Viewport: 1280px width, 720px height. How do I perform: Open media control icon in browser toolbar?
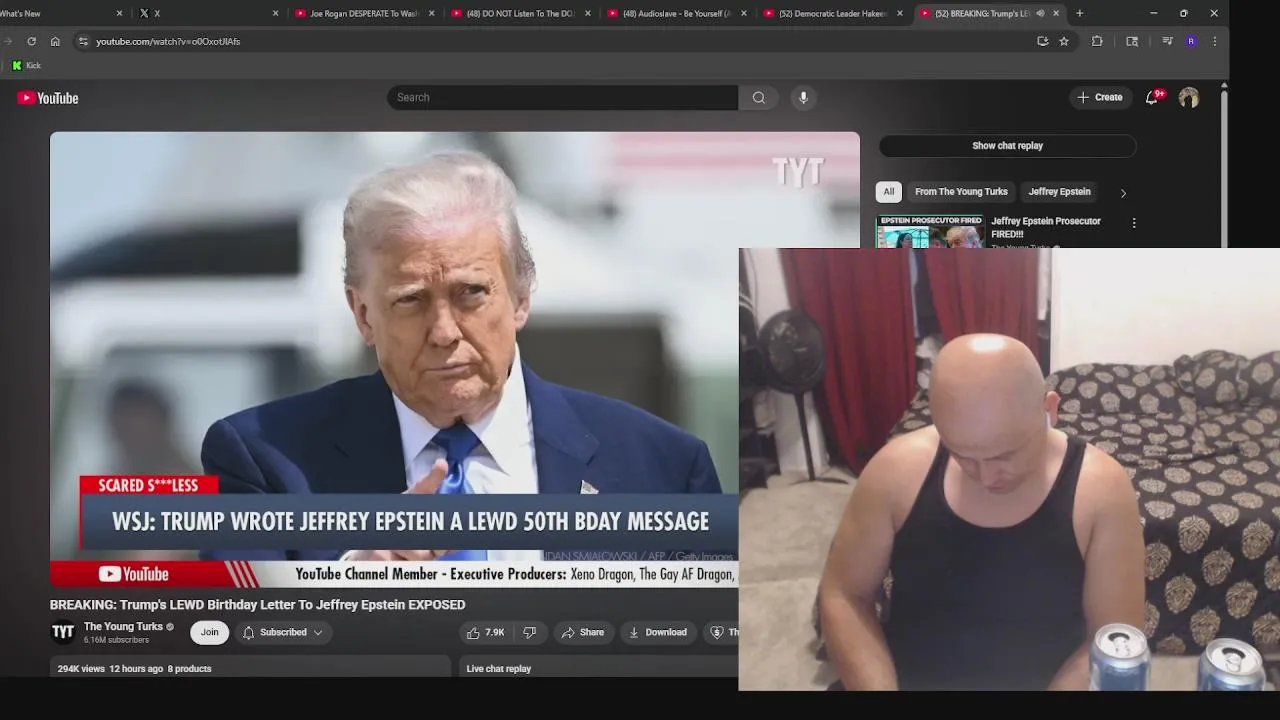[x=1167, y=41]
